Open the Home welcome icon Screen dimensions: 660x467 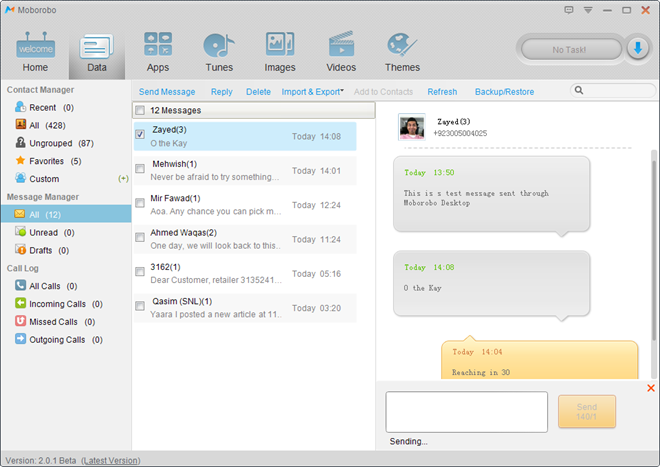[35, 45]
